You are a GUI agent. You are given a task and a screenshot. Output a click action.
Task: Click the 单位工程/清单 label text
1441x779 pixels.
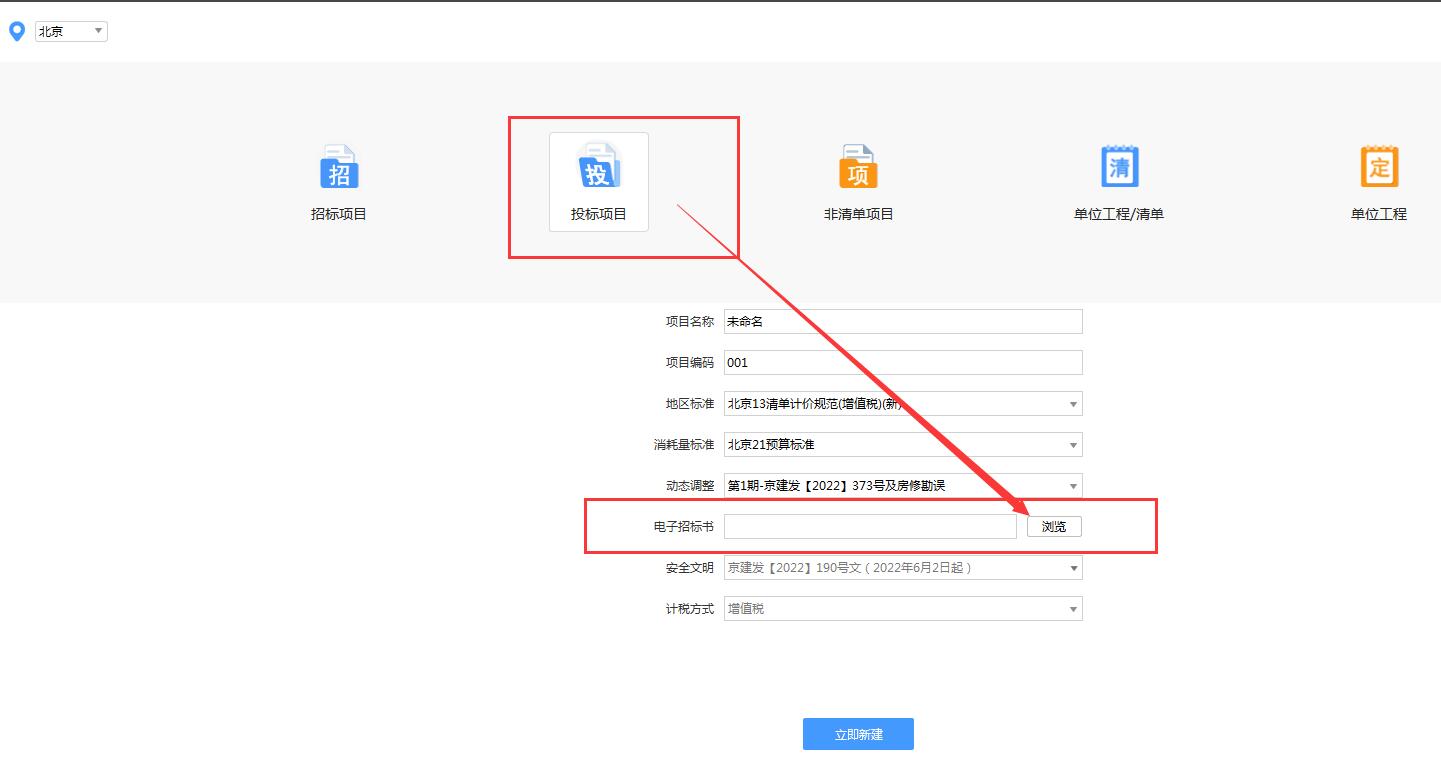pyautogui.click(x=1119, y=214)
